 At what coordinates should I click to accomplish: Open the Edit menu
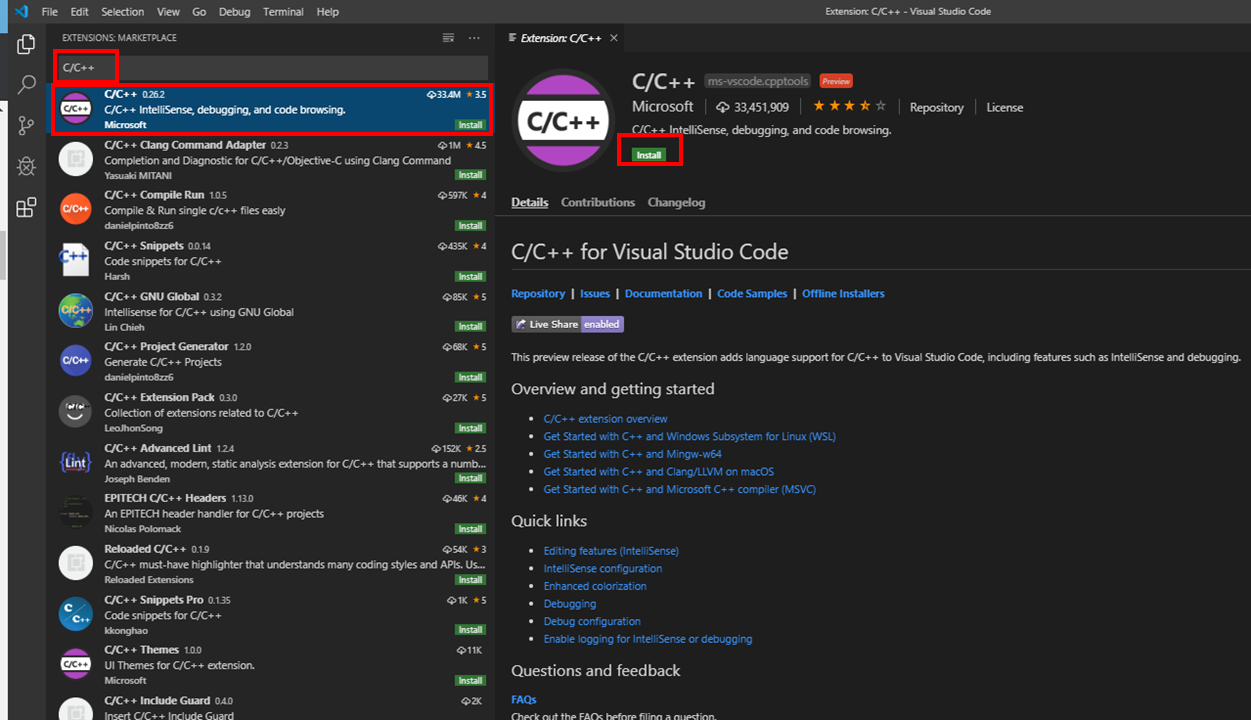tap(80, 12)
